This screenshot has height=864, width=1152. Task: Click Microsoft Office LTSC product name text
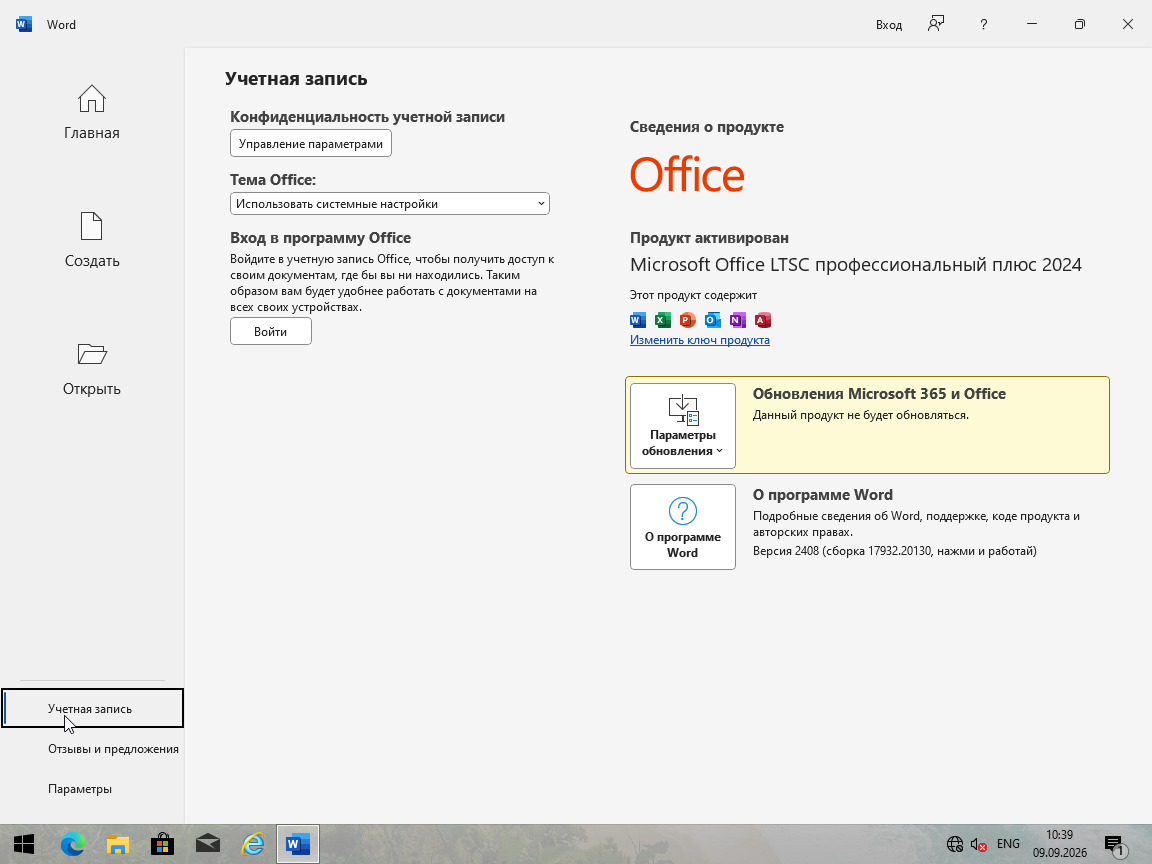[x=855, y=264]
